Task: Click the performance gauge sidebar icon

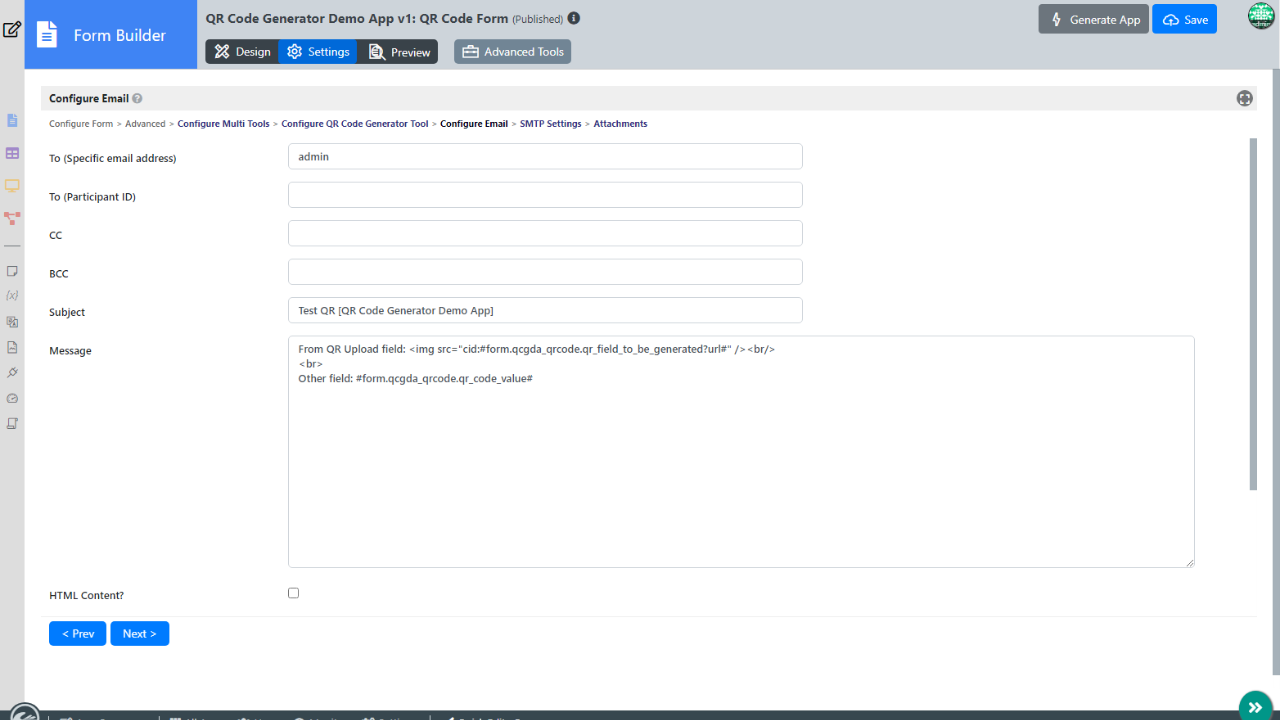Action: [x=12, y=398]
